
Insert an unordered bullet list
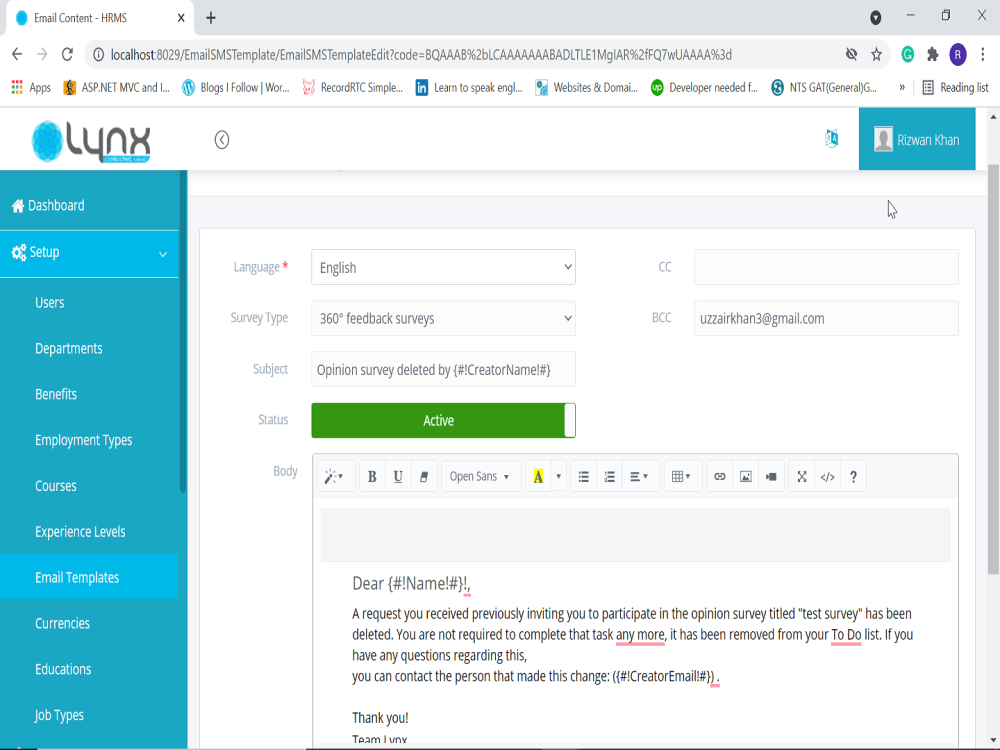584,476
